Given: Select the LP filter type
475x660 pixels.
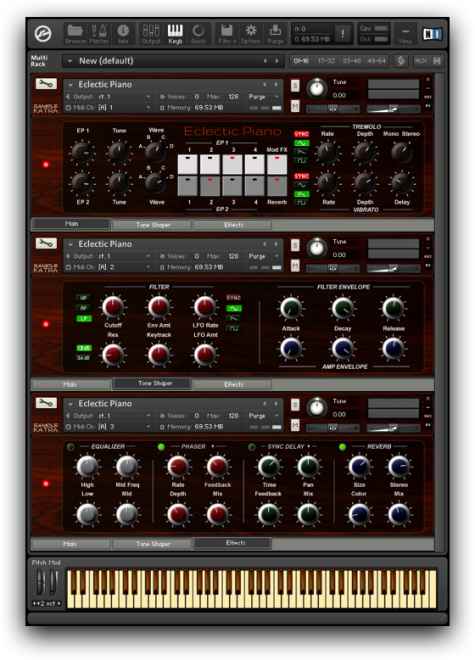Looking at the screenshot, I should [83, 318].
